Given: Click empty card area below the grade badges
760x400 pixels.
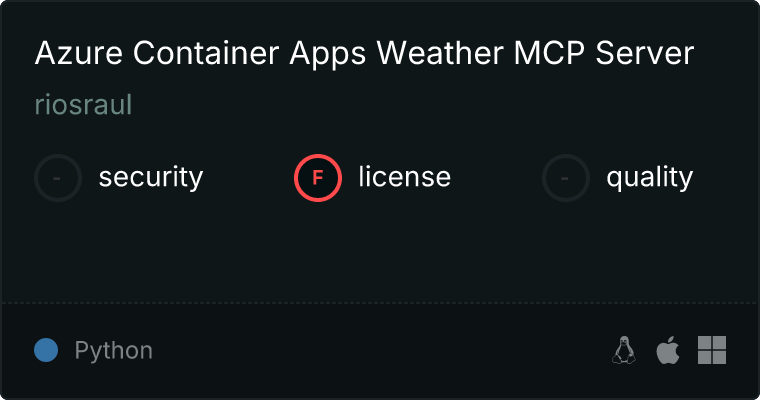Looking at the screenshot, I should click(x=380, y=252).
